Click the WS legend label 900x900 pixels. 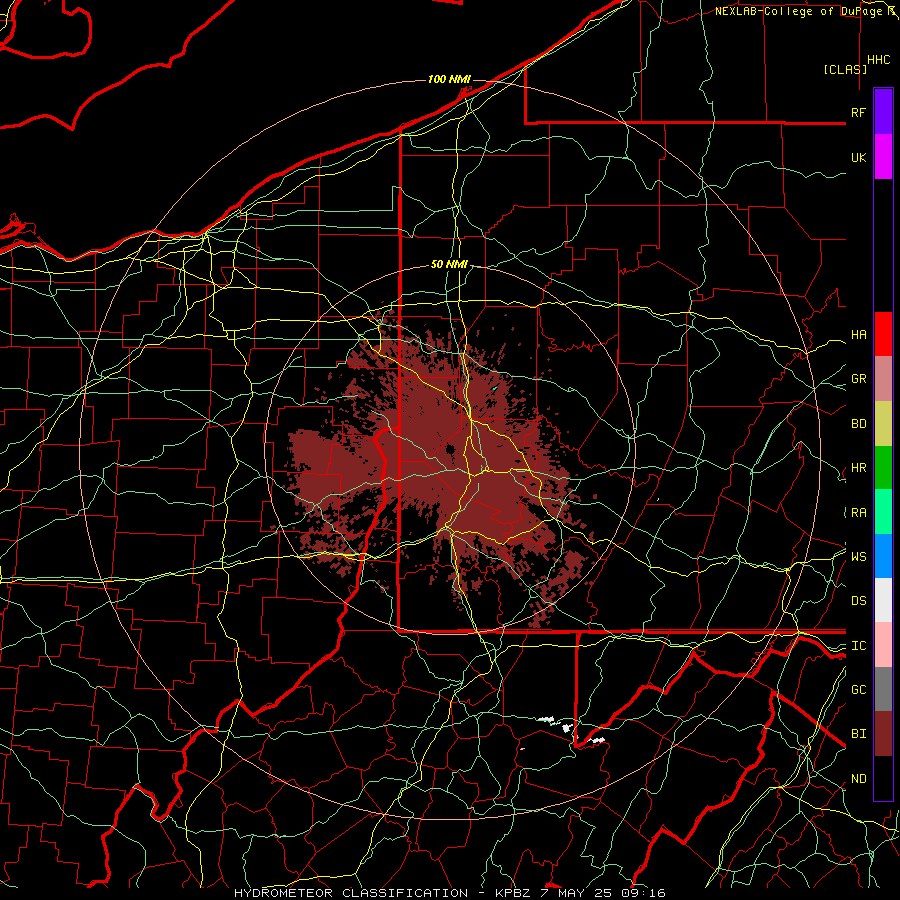(x=859, y=557)
